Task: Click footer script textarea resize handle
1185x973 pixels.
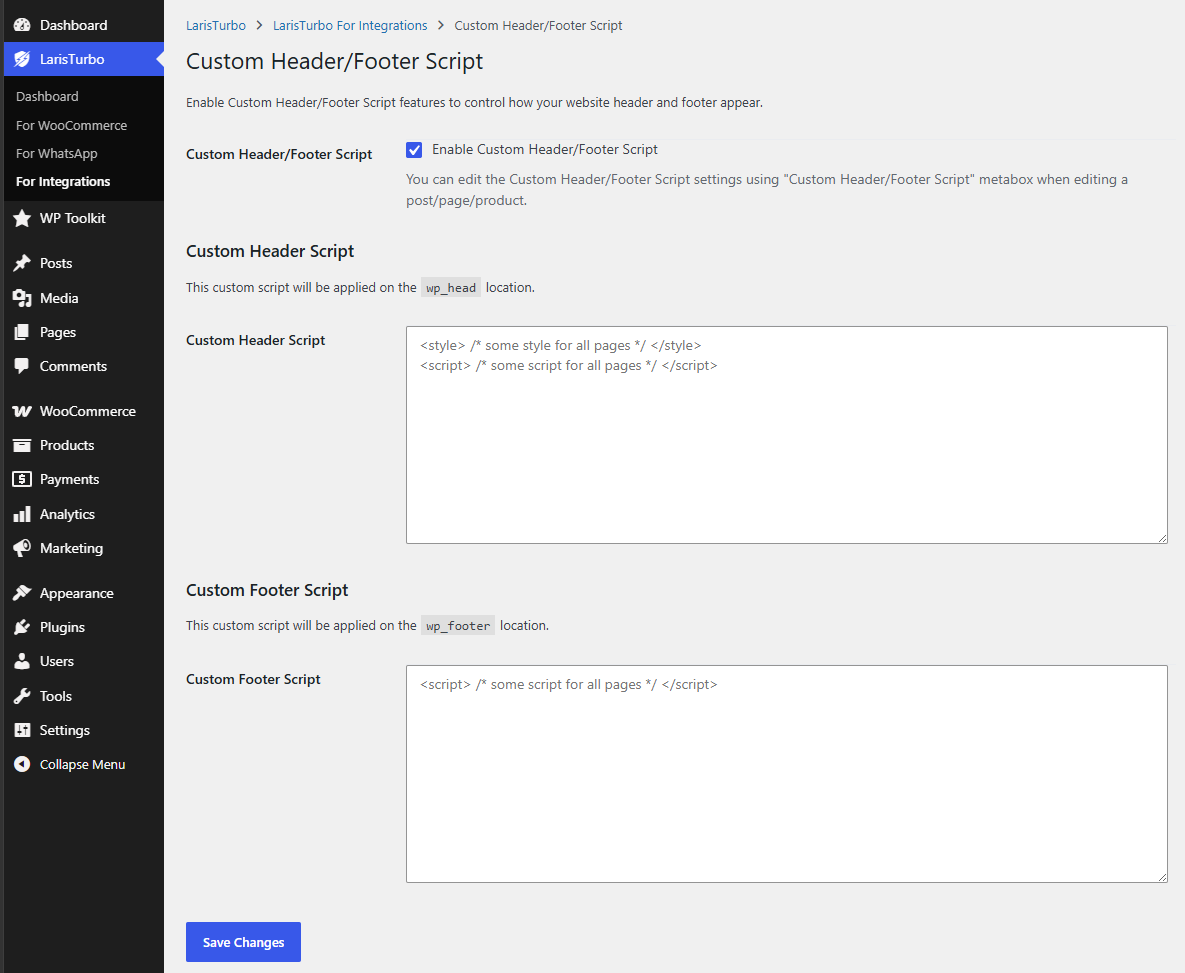Action: [x=1162, y=877]
